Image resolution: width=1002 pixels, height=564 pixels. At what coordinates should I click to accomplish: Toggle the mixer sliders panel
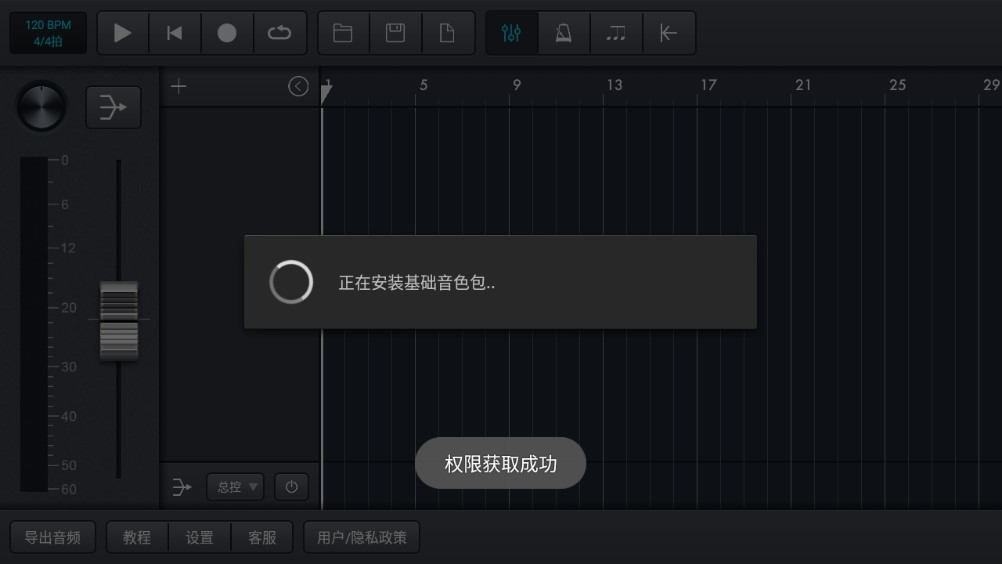click(x=511, y=33)
